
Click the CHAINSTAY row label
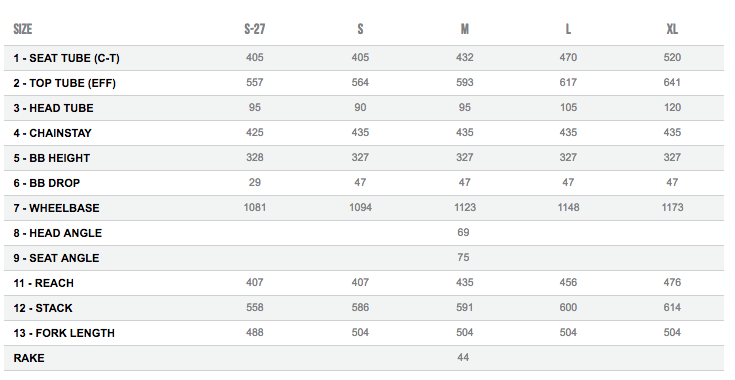pyautogui.click(x=52, y=133)
